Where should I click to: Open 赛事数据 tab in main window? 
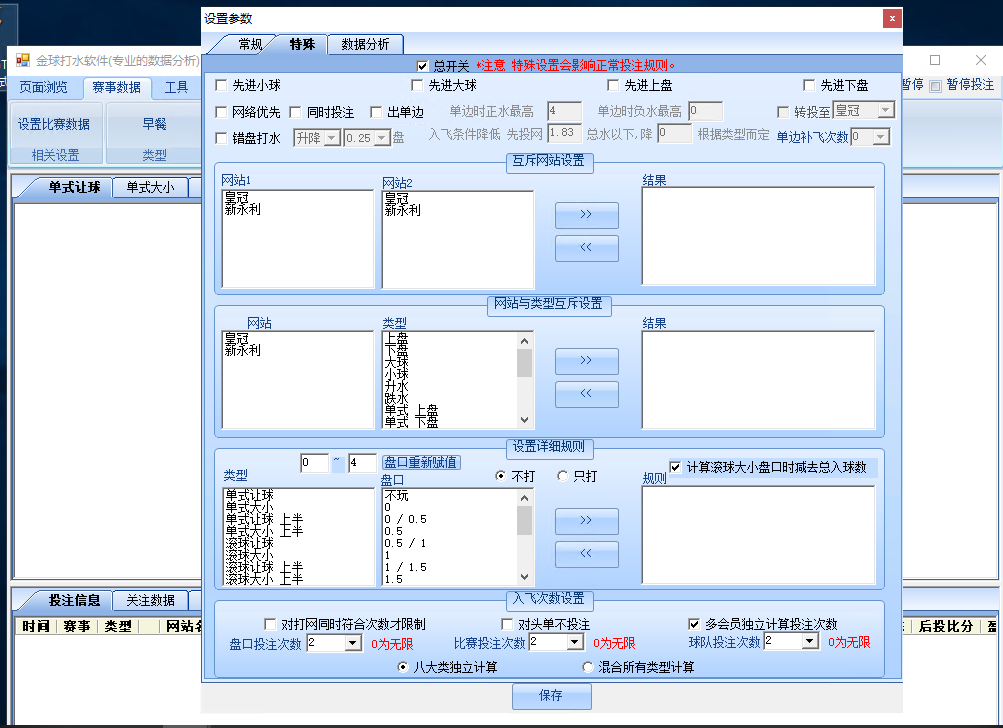point(116,87)
